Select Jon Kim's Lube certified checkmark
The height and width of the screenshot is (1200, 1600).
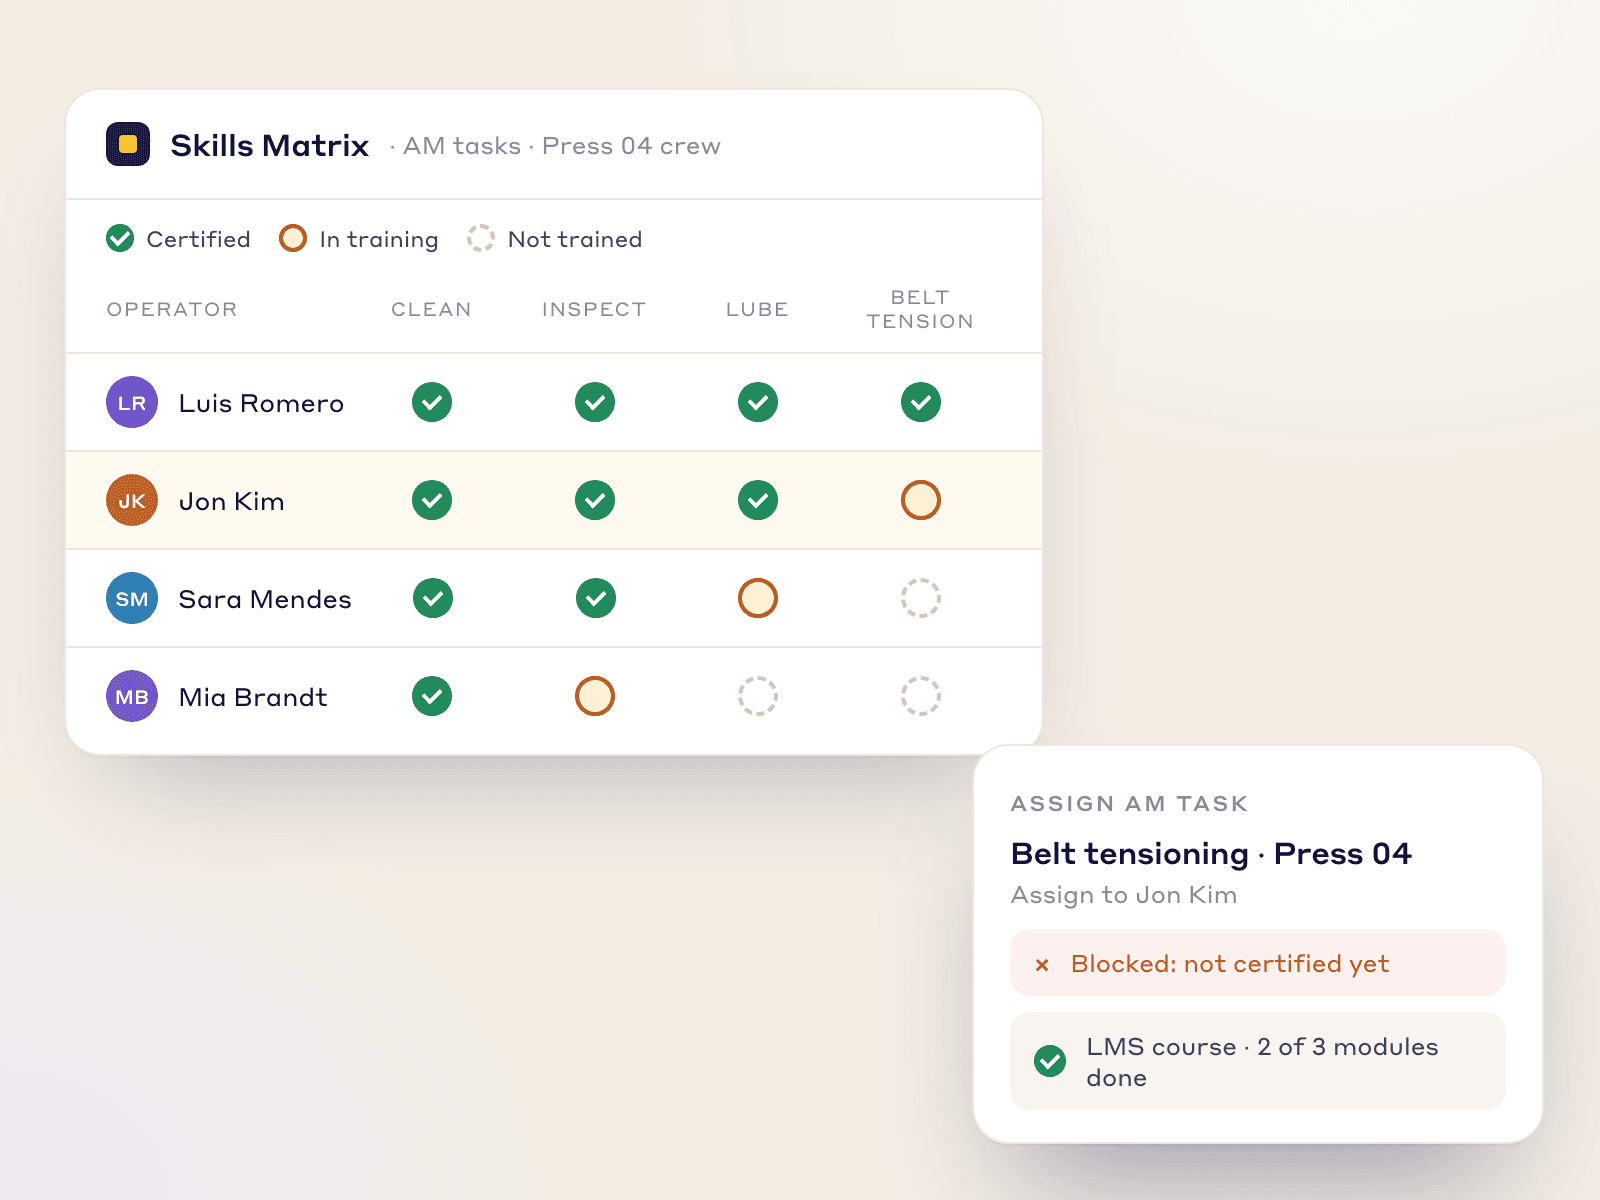click(x=758, y=500)
